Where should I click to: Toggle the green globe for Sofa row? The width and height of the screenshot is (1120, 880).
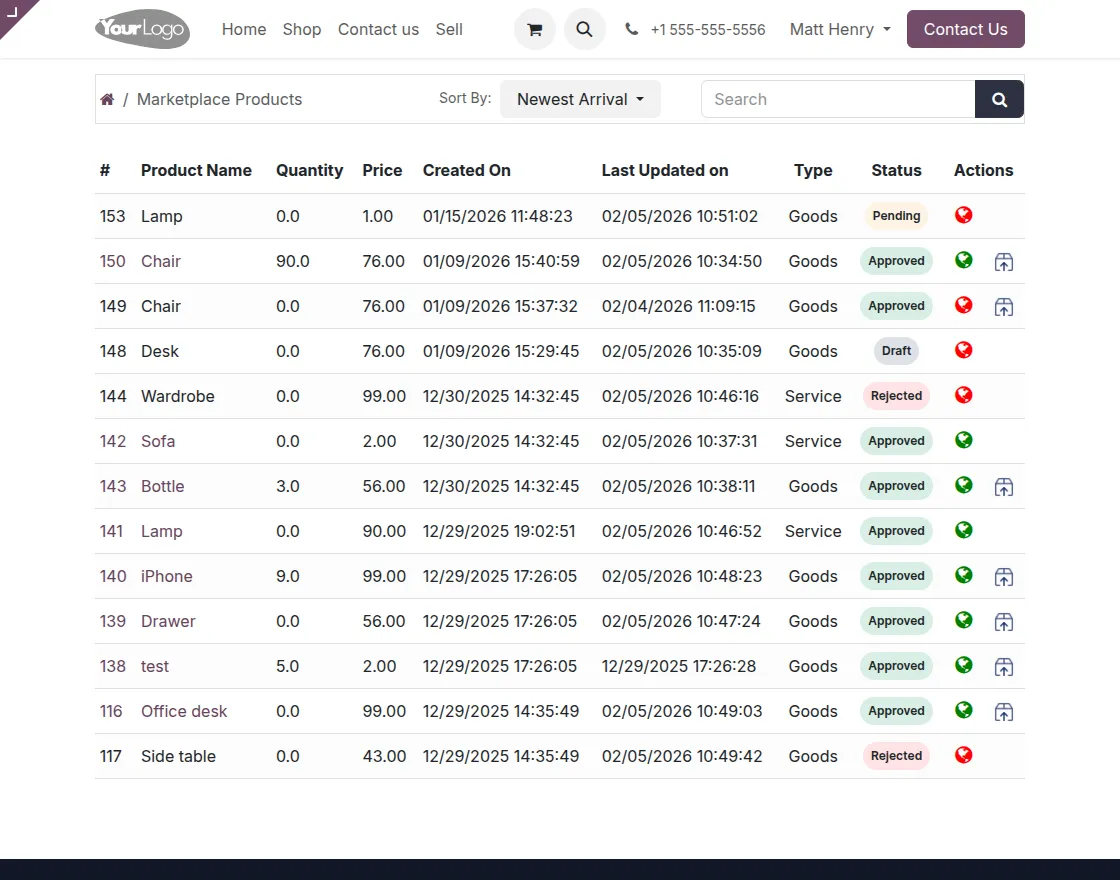coord(964,440)
